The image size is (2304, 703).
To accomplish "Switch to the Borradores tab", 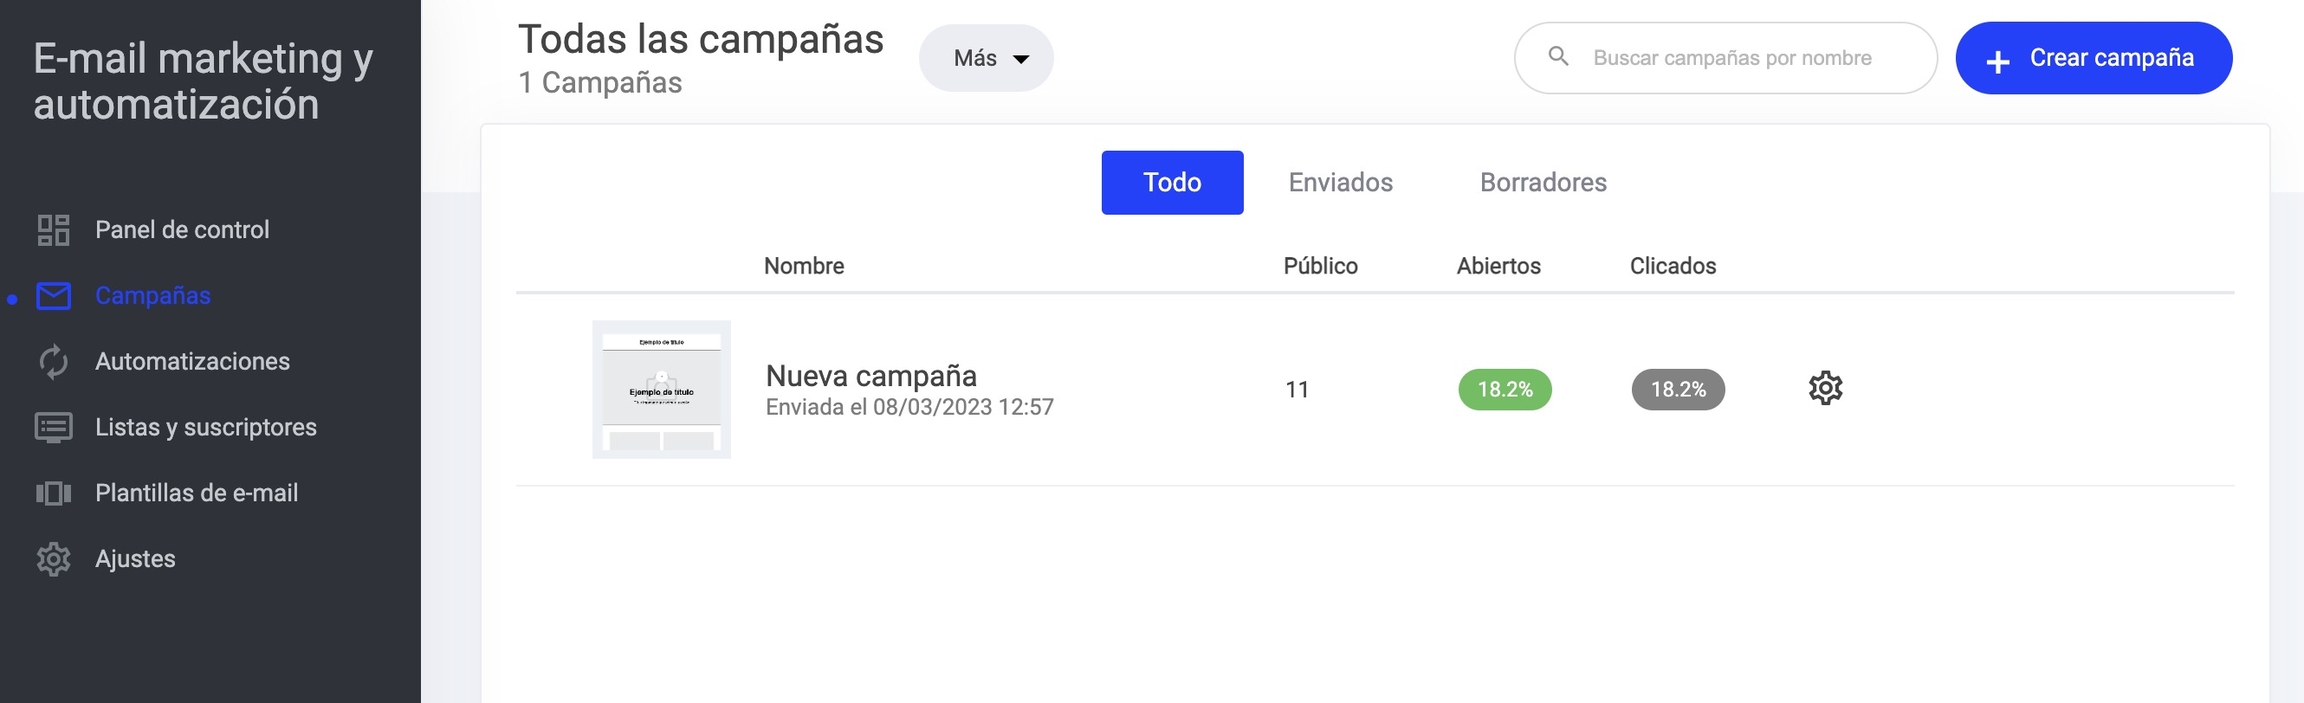I will click(x=1543, y=182).
